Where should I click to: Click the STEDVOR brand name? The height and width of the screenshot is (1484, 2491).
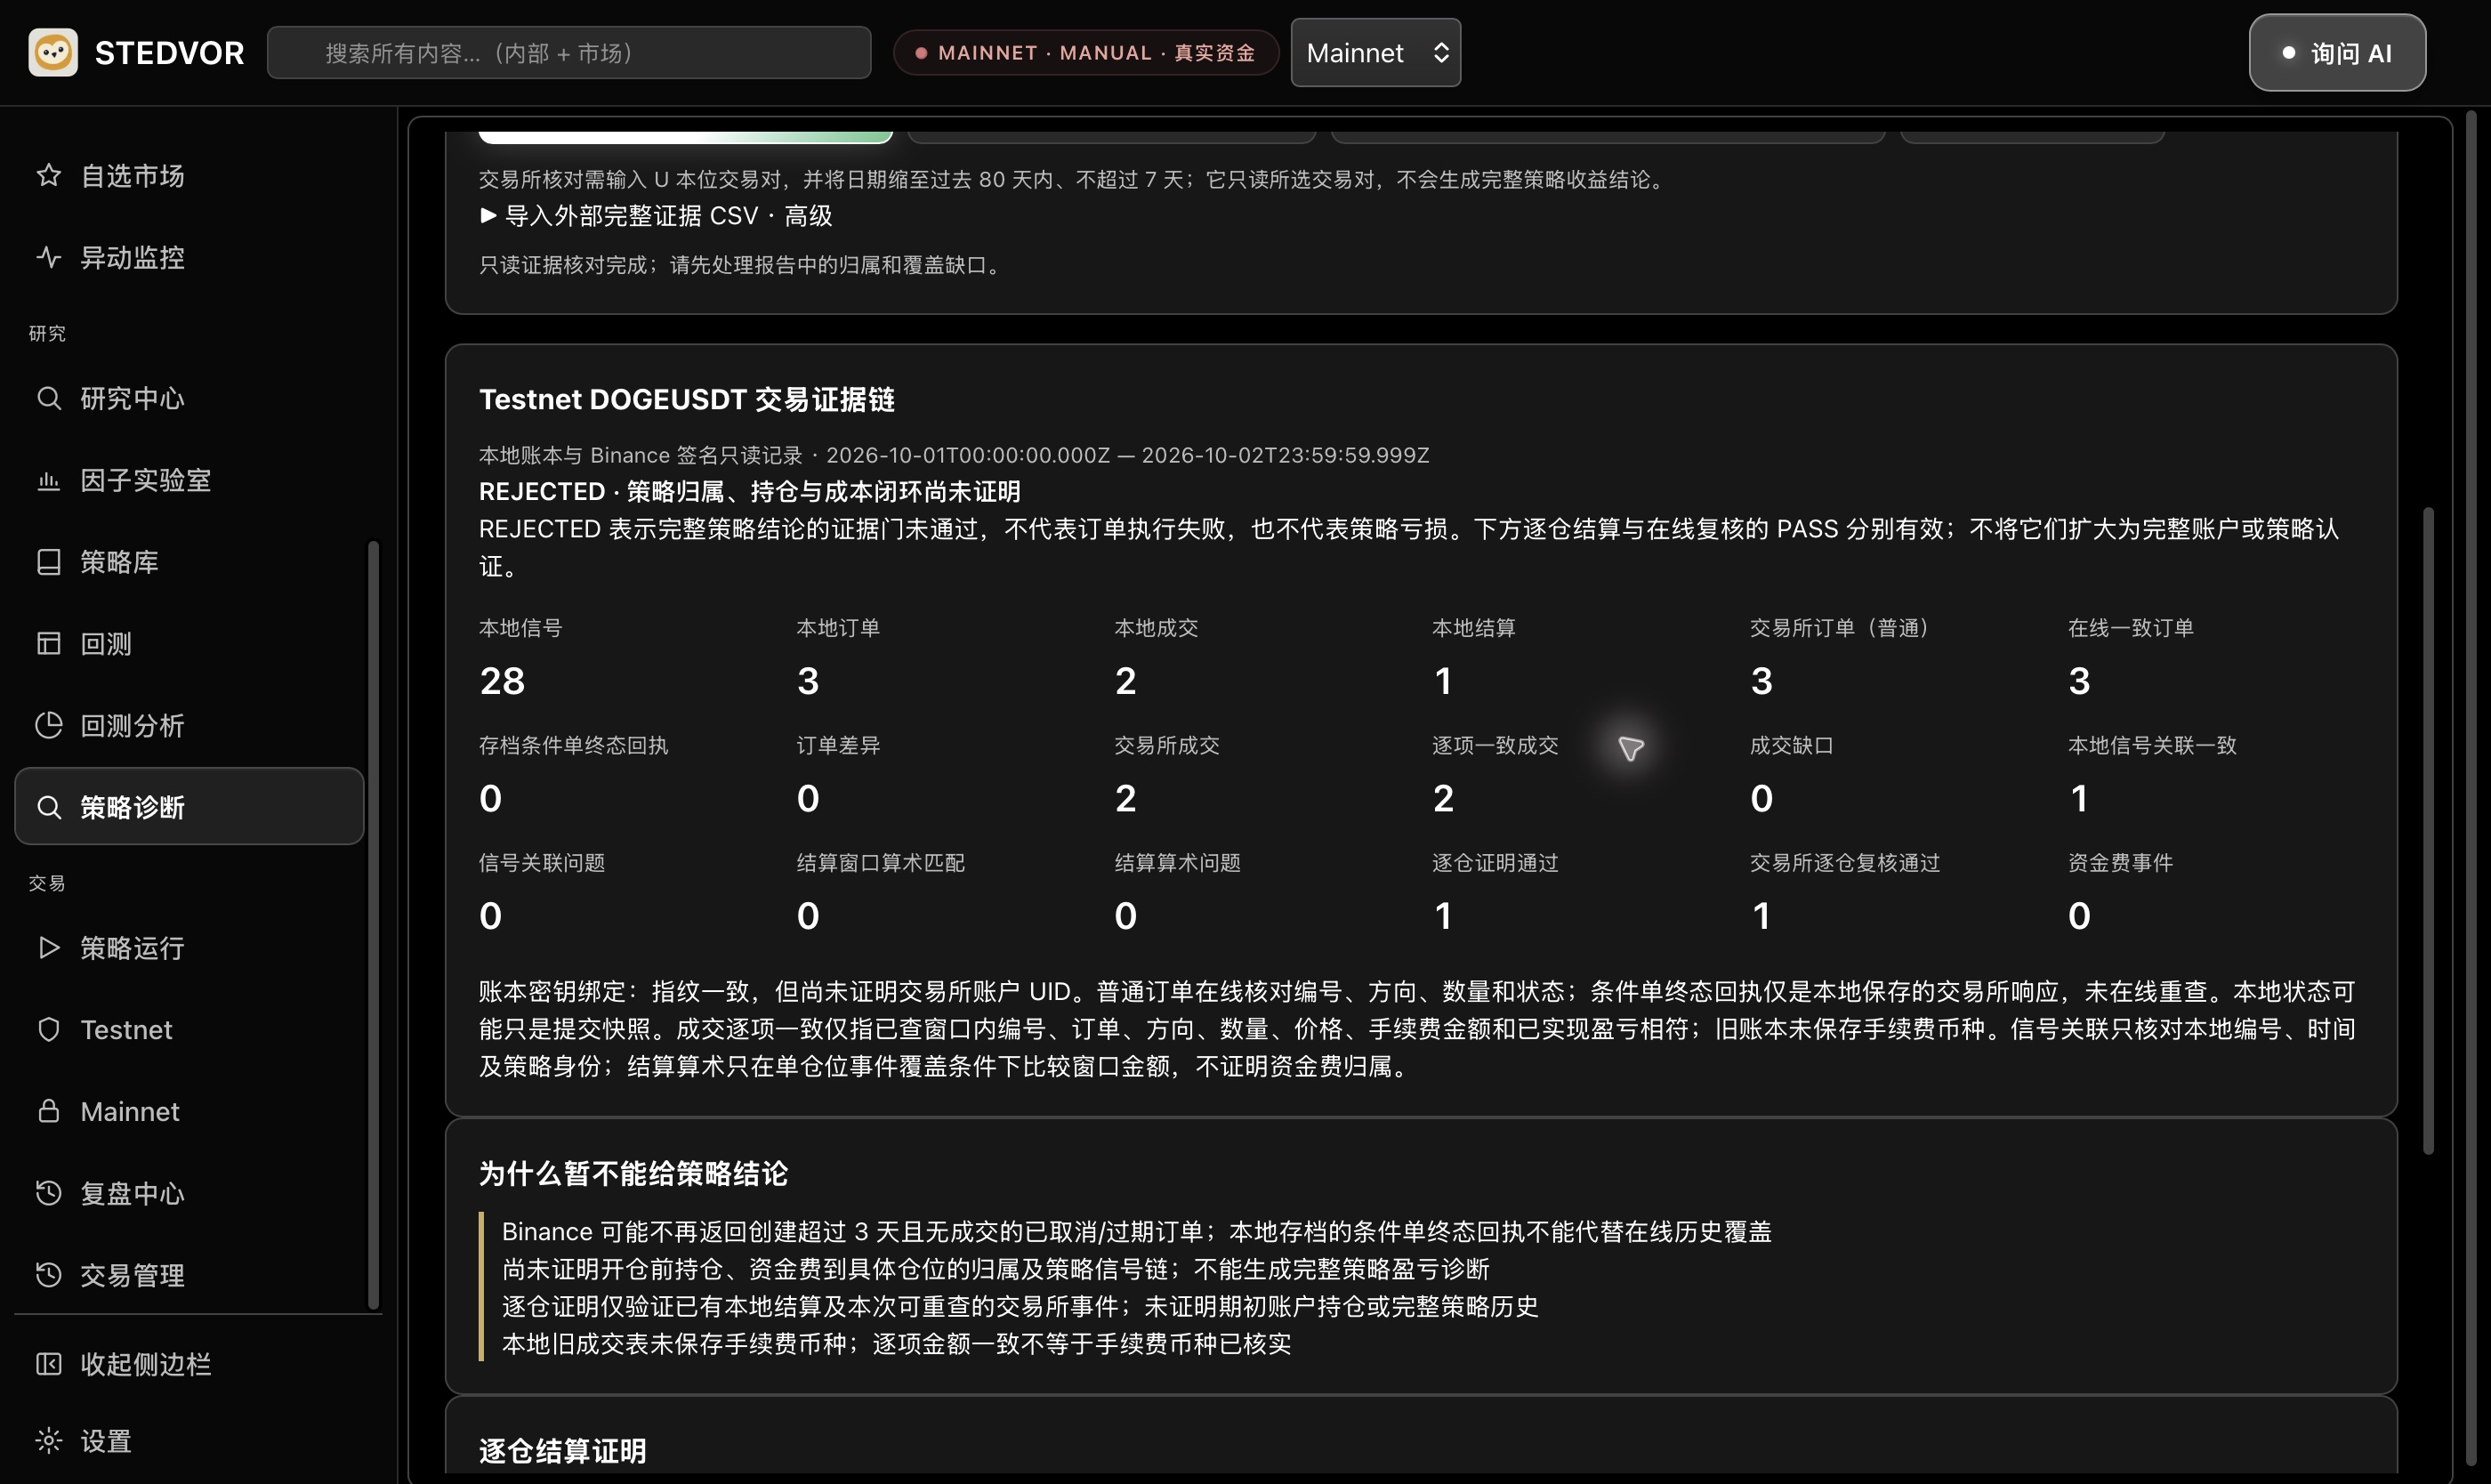click(x=169, y=53)
